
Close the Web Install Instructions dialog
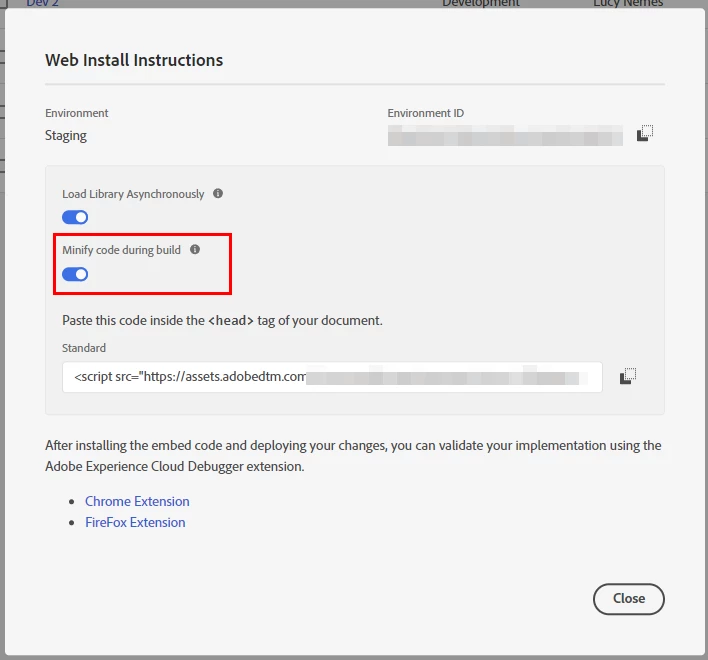629,599
